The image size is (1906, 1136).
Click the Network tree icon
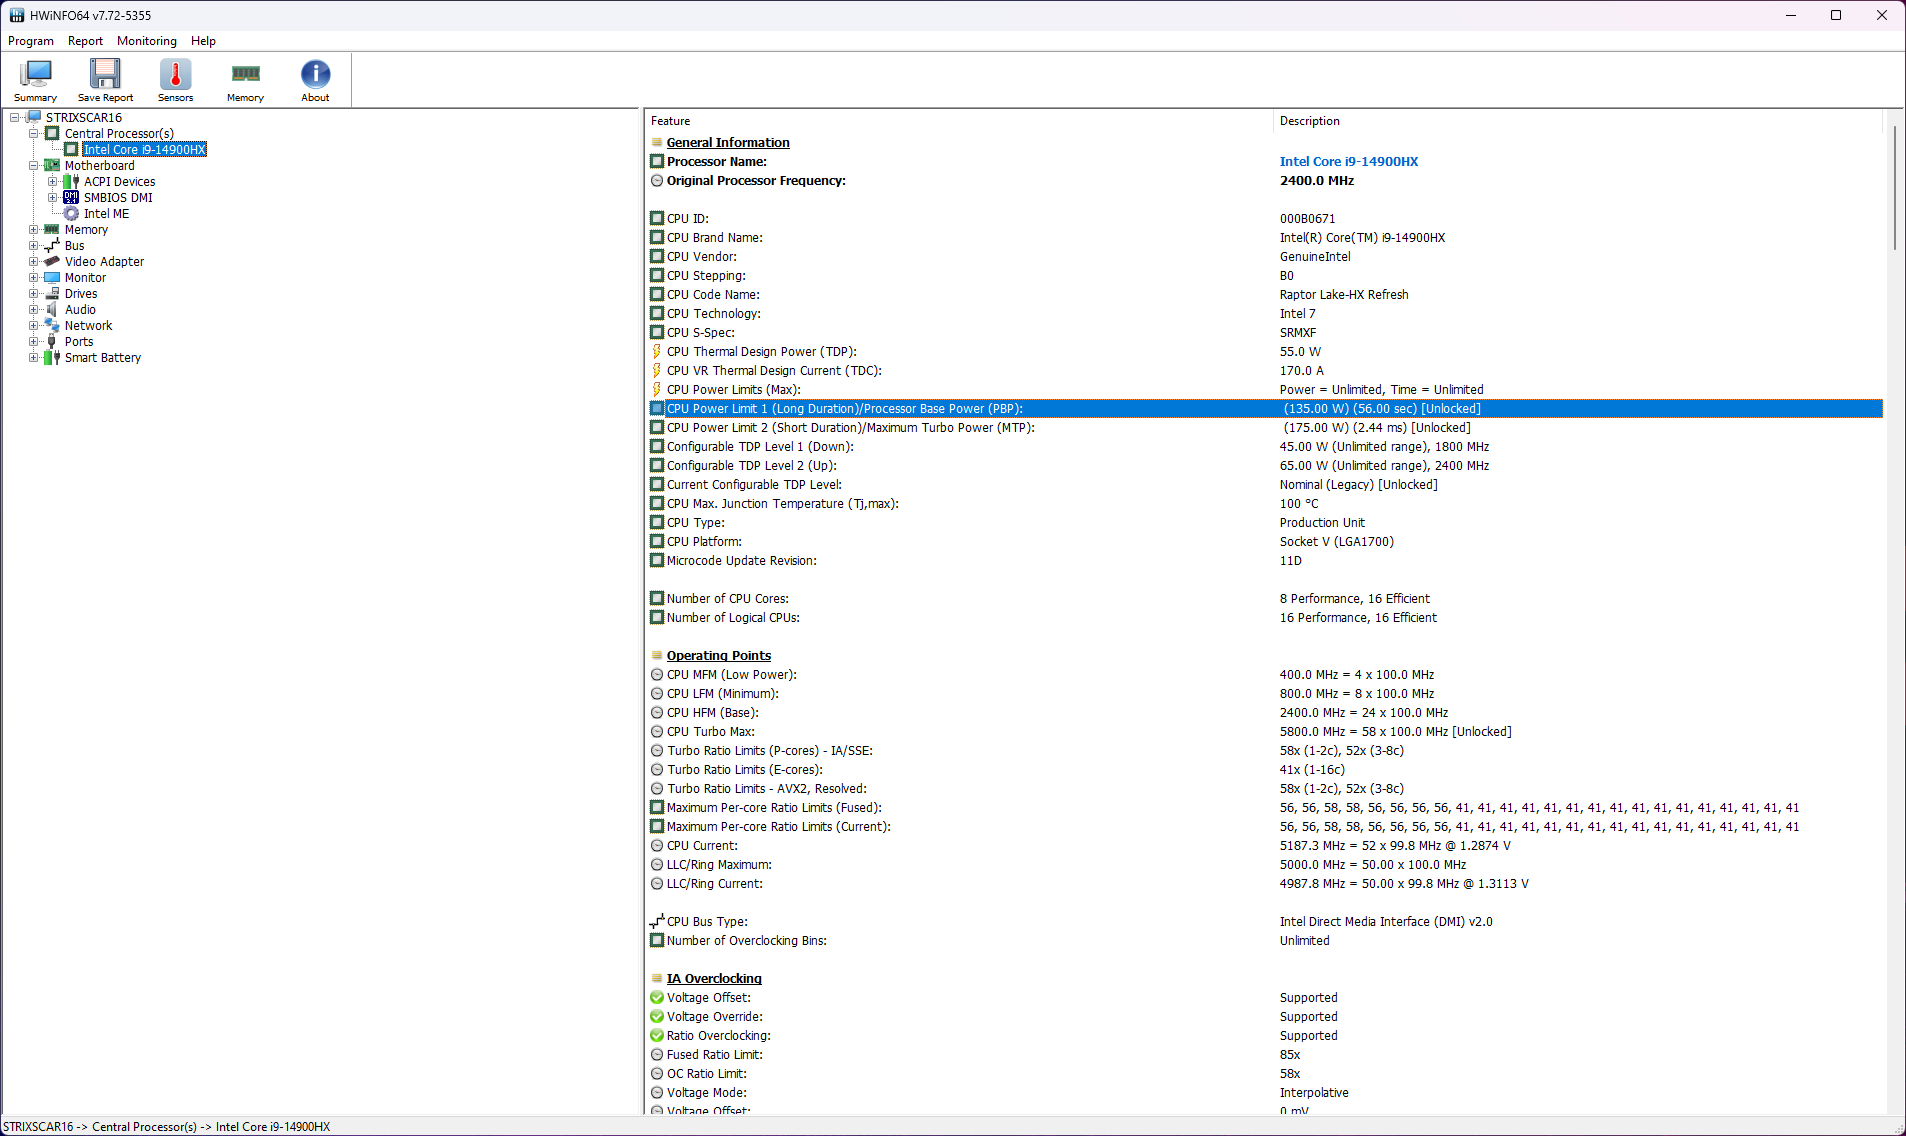[x=52, y=325]
